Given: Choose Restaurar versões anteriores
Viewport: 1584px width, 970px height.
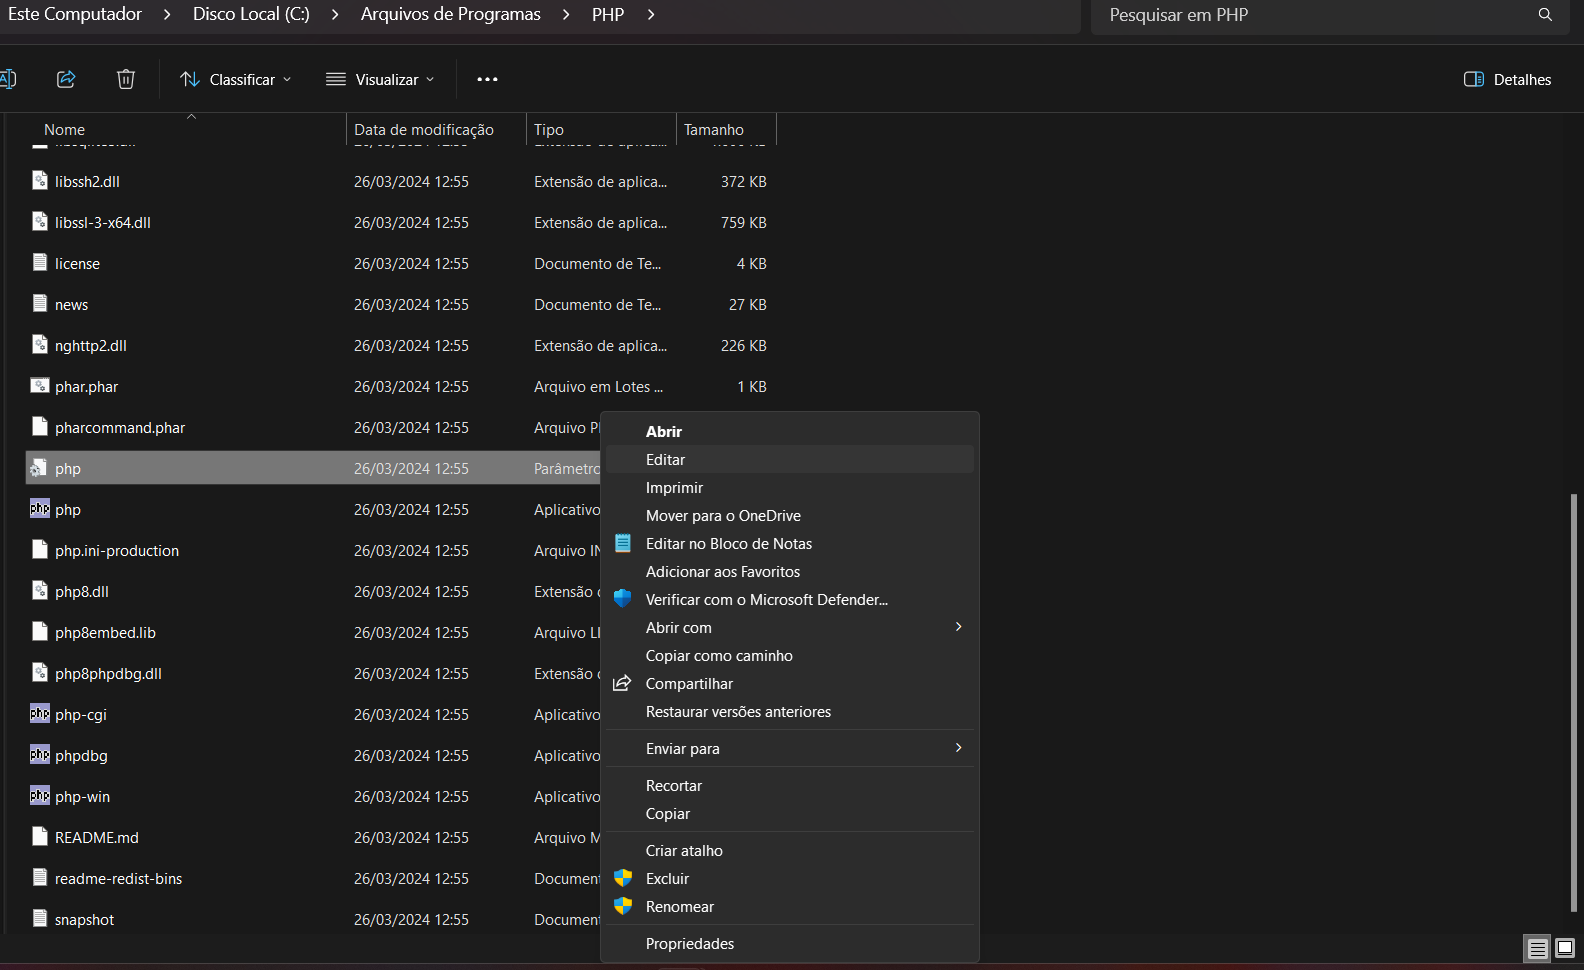Looking at the screenshot, I should [x=790, y=711].
